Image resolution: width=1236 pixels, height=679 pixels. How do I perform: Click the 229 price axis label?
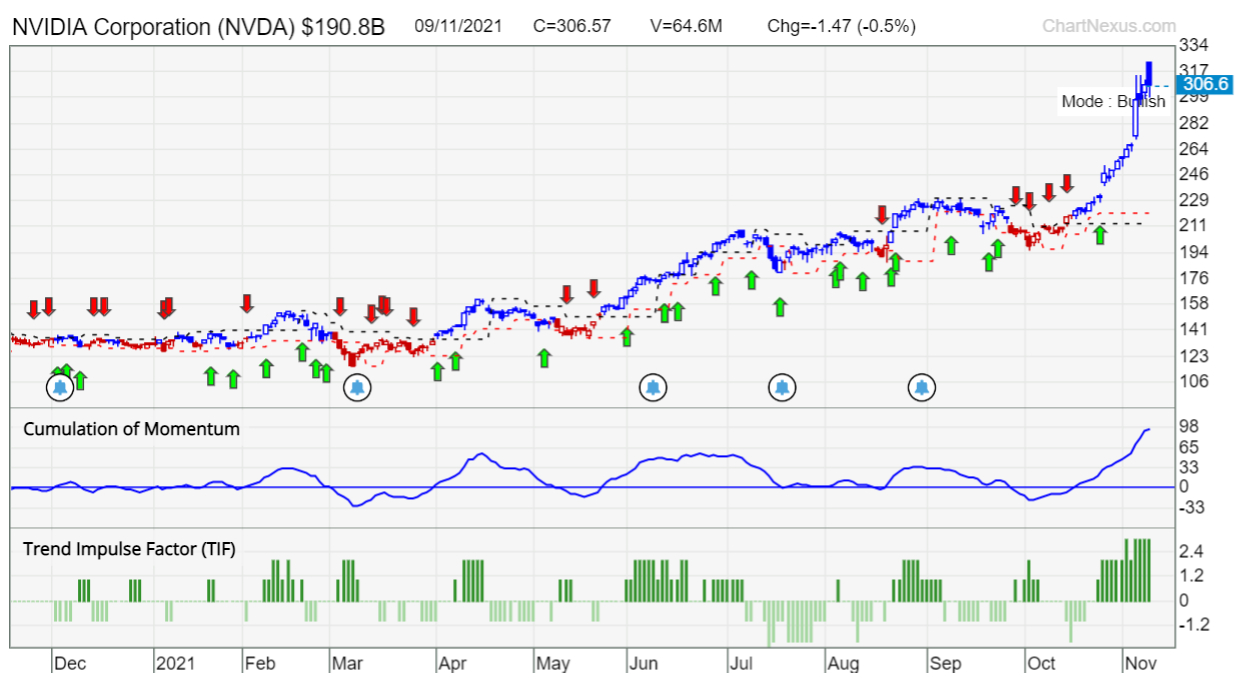tap(1193, 200)
